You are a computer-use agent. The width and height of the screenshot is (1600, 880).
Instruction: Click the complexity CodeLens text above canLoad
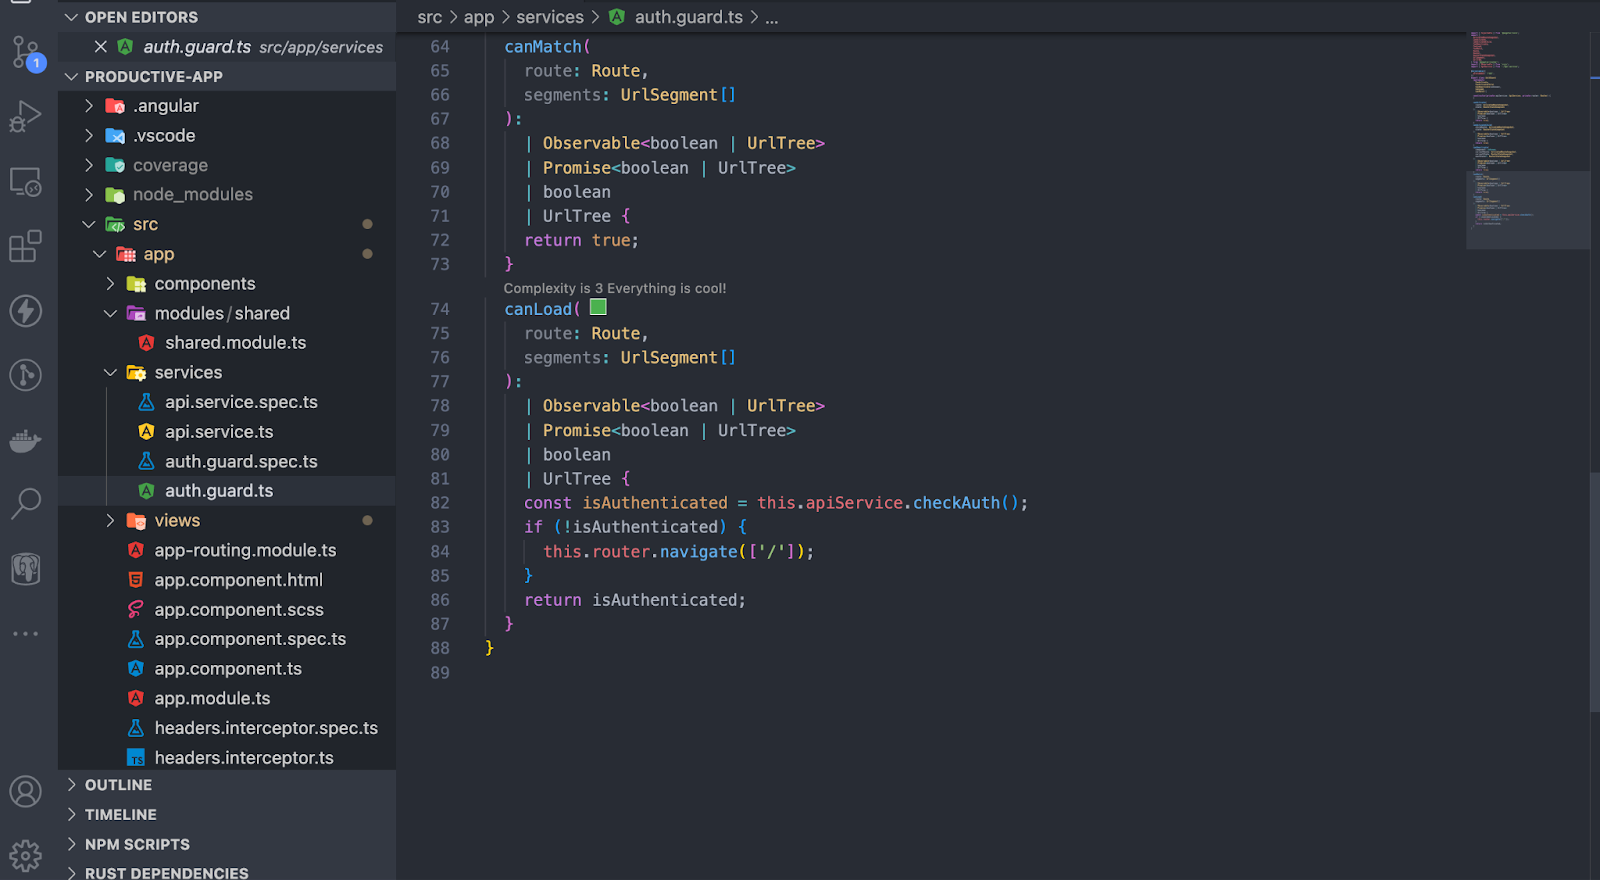615,288
